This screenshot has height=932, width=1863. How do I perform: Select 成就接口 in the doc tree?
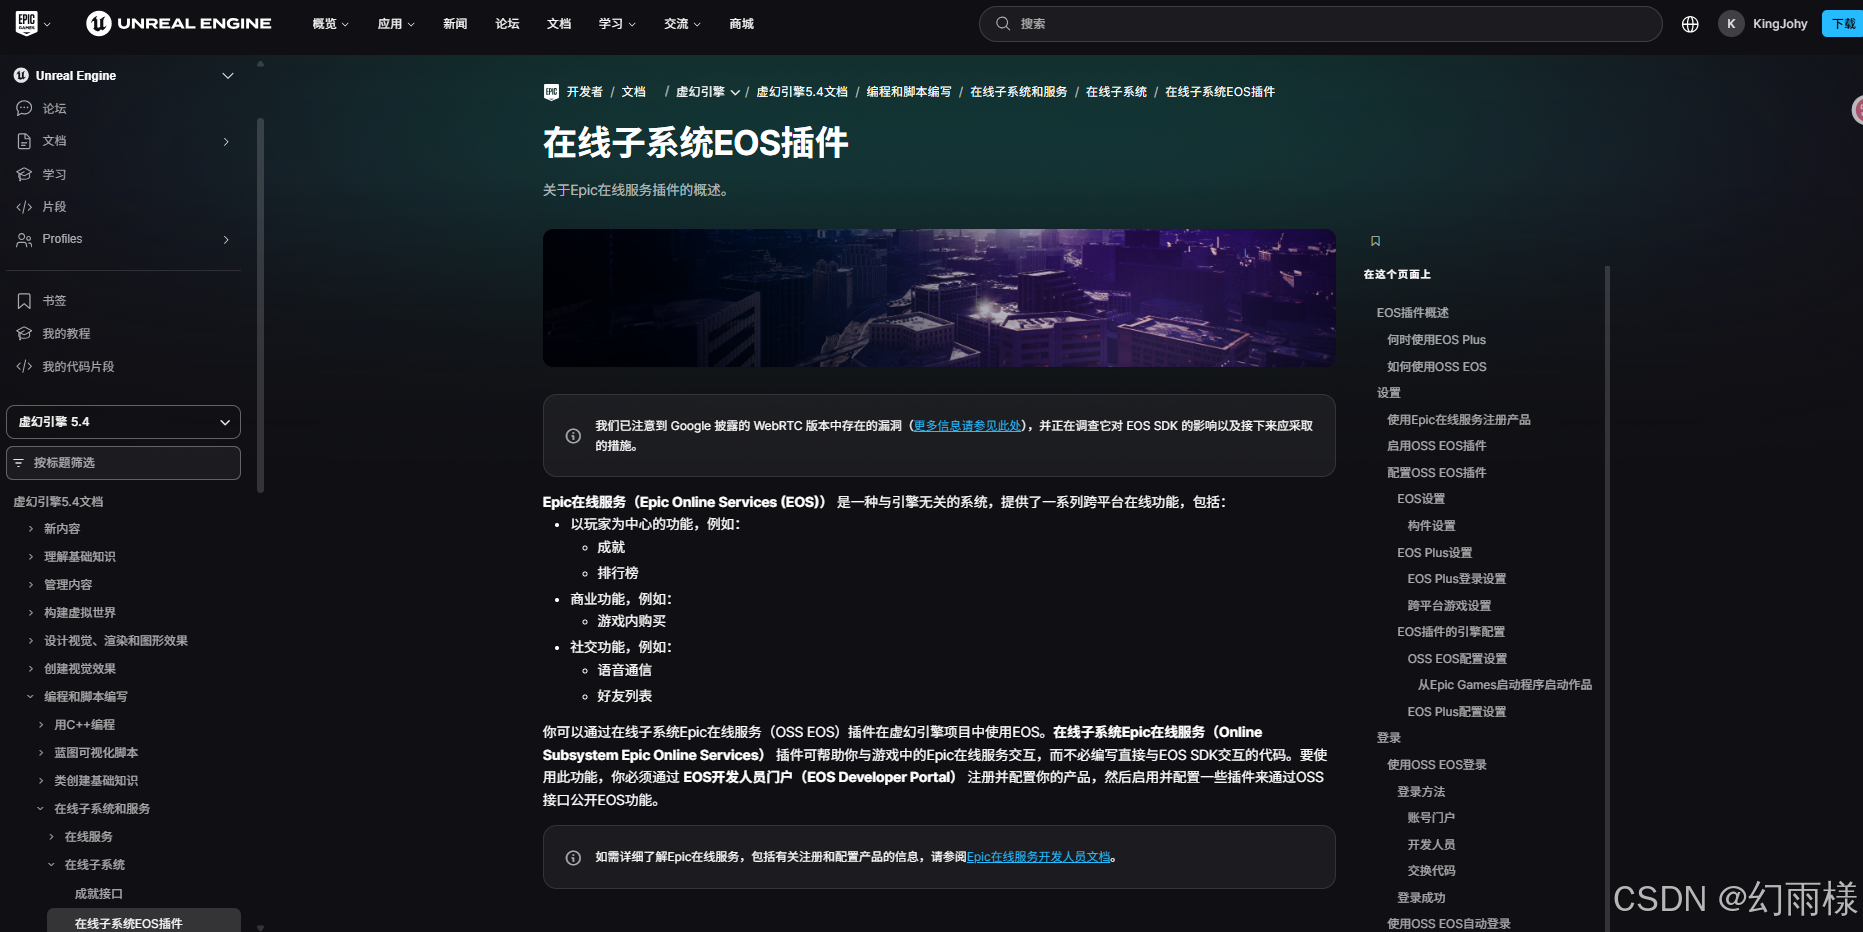coord(99,894)
